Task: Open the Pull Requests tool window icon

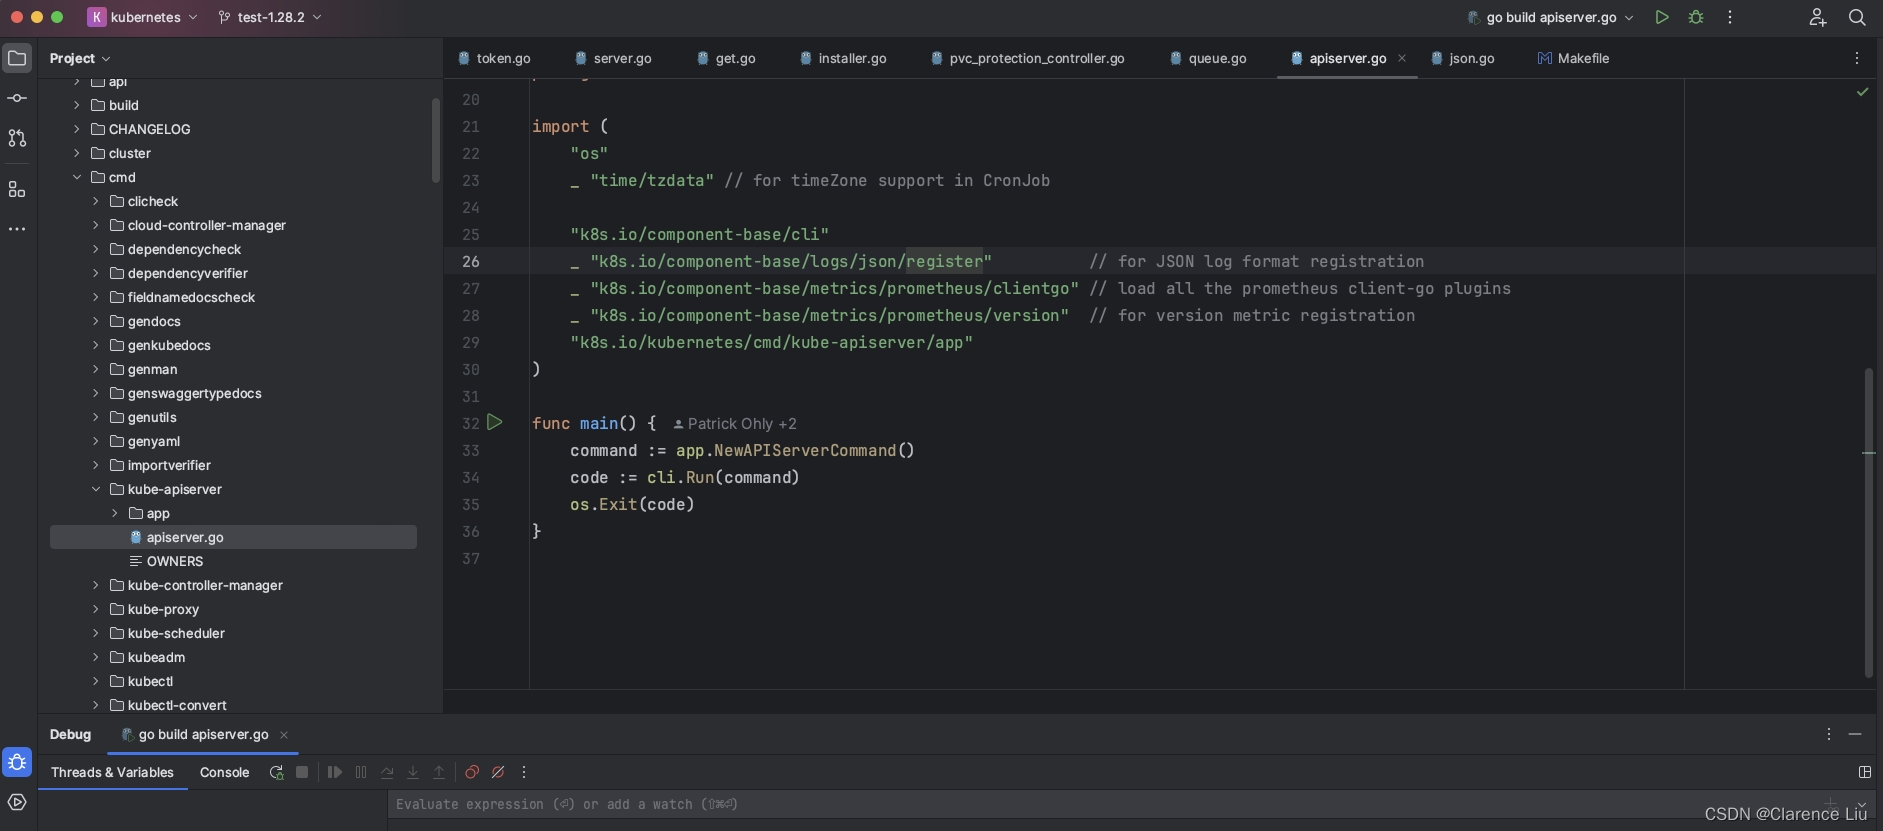Action: (x=17, y=138)
